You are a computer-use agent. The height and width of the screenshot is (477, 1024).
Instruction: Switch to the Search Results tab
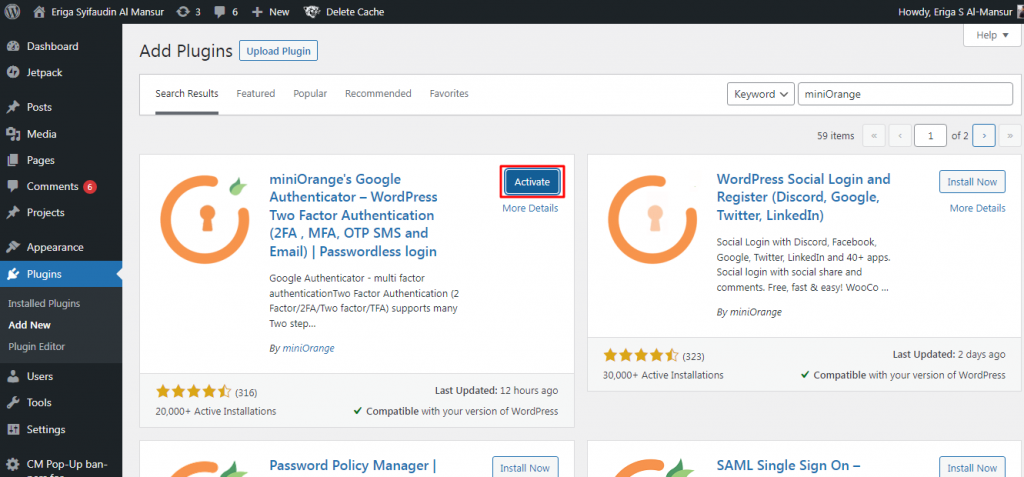tap(187, 94)
